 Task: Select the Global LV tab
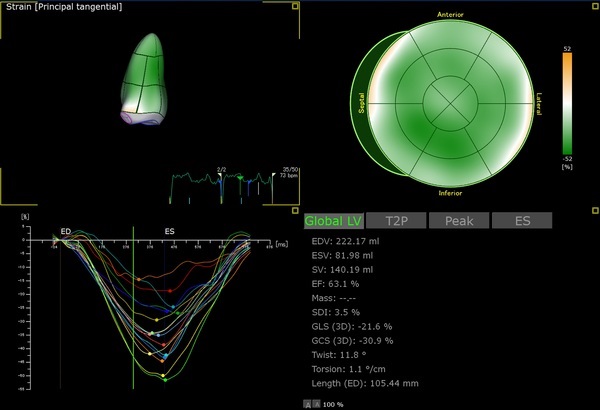coord(332,221)
